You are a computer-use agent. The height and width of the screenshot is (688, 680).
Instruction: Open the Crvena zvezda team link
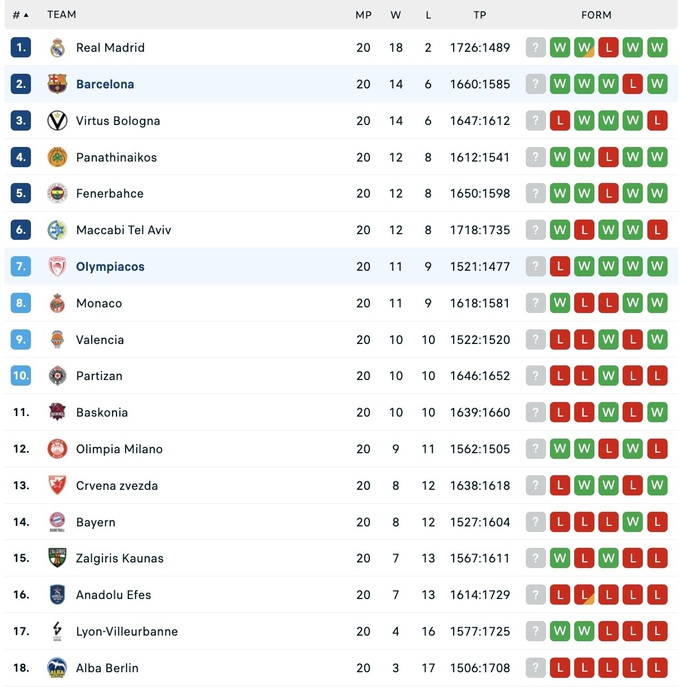tap(117, 486)
